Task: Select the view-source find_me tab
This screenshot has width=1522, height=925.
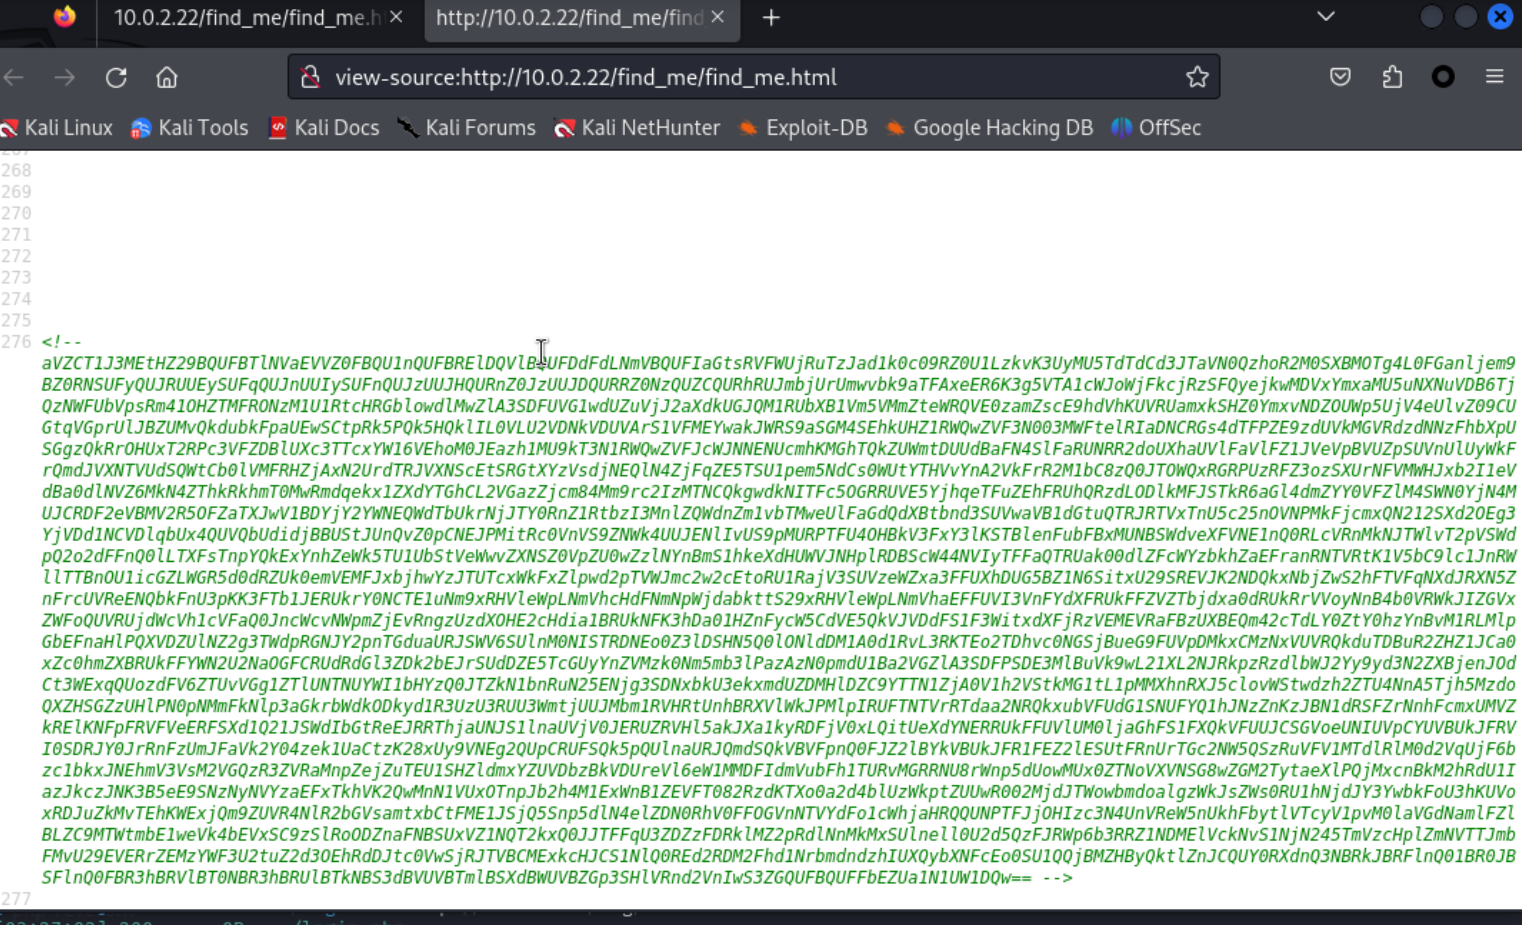Action: point(582,18)
